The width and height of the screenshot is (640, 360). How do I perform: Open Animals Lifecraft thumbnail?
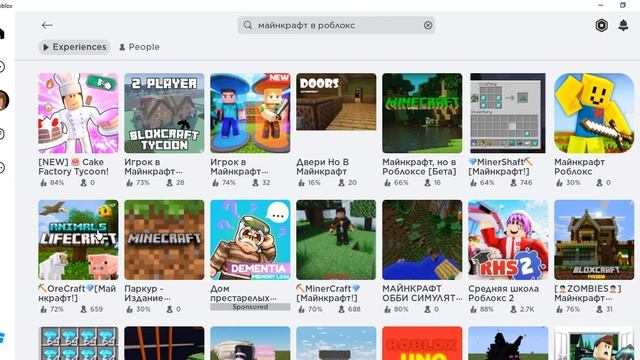click(78, 240)
